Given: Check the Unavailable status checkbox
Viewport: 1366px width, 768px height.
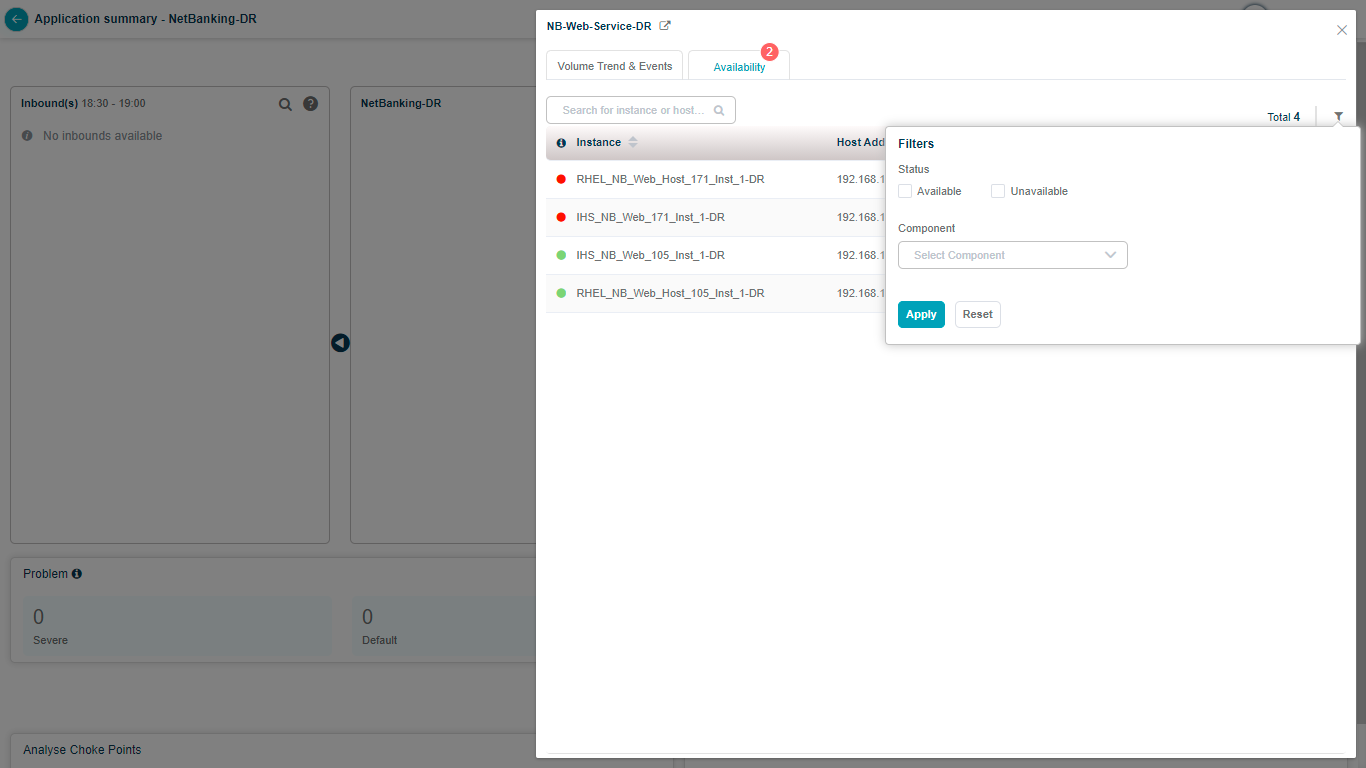Looking at the screenshot, I should click(x=998, y=191).
